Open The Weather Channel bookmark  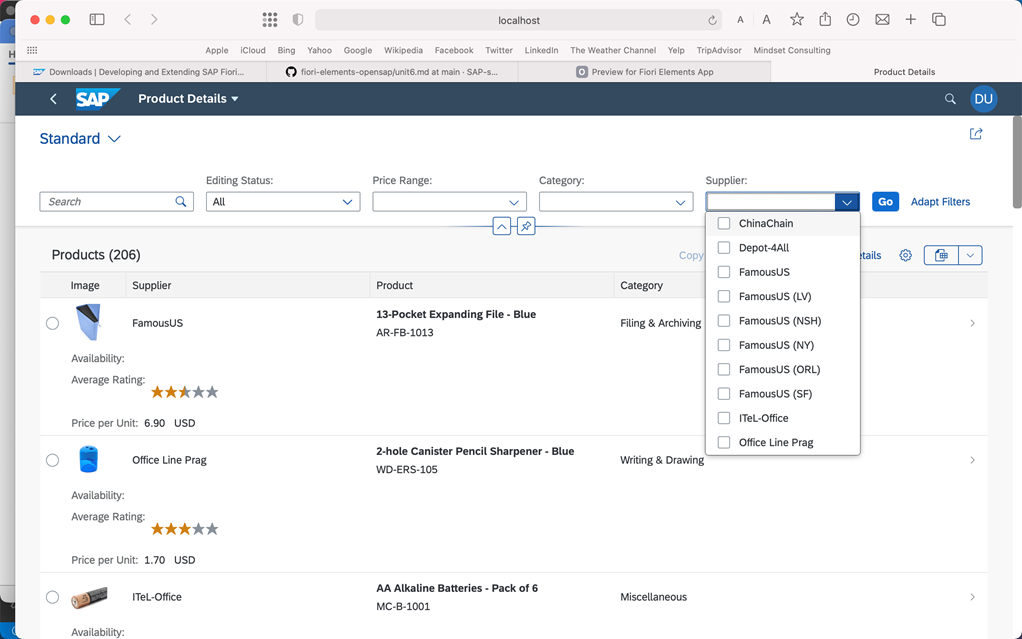[x=613, y=50]
